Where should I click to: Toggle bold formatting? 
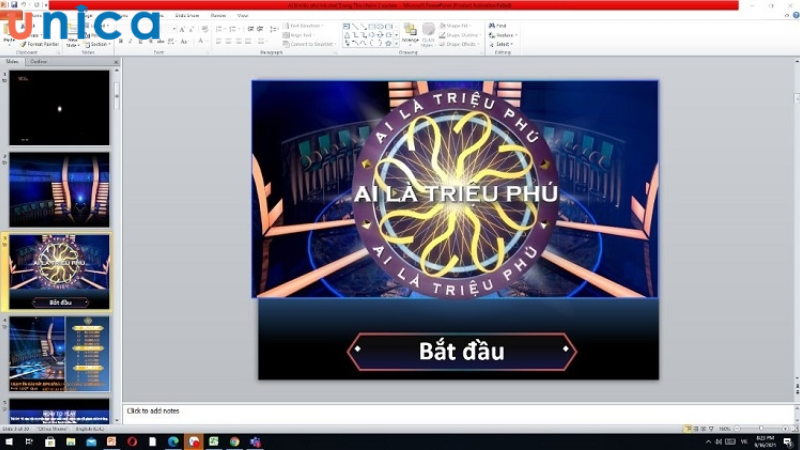pyautogui.click(x=120, y=42)
